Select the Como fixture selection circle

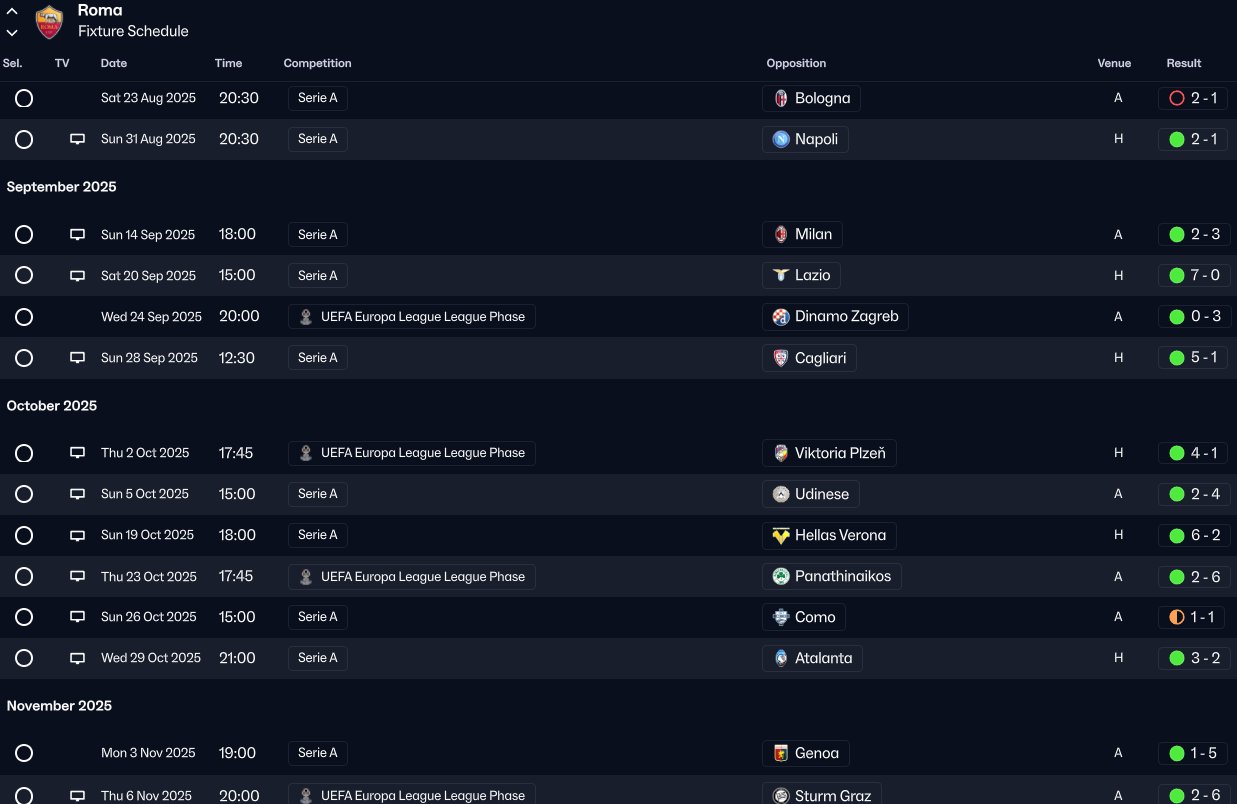coord(24,617)
